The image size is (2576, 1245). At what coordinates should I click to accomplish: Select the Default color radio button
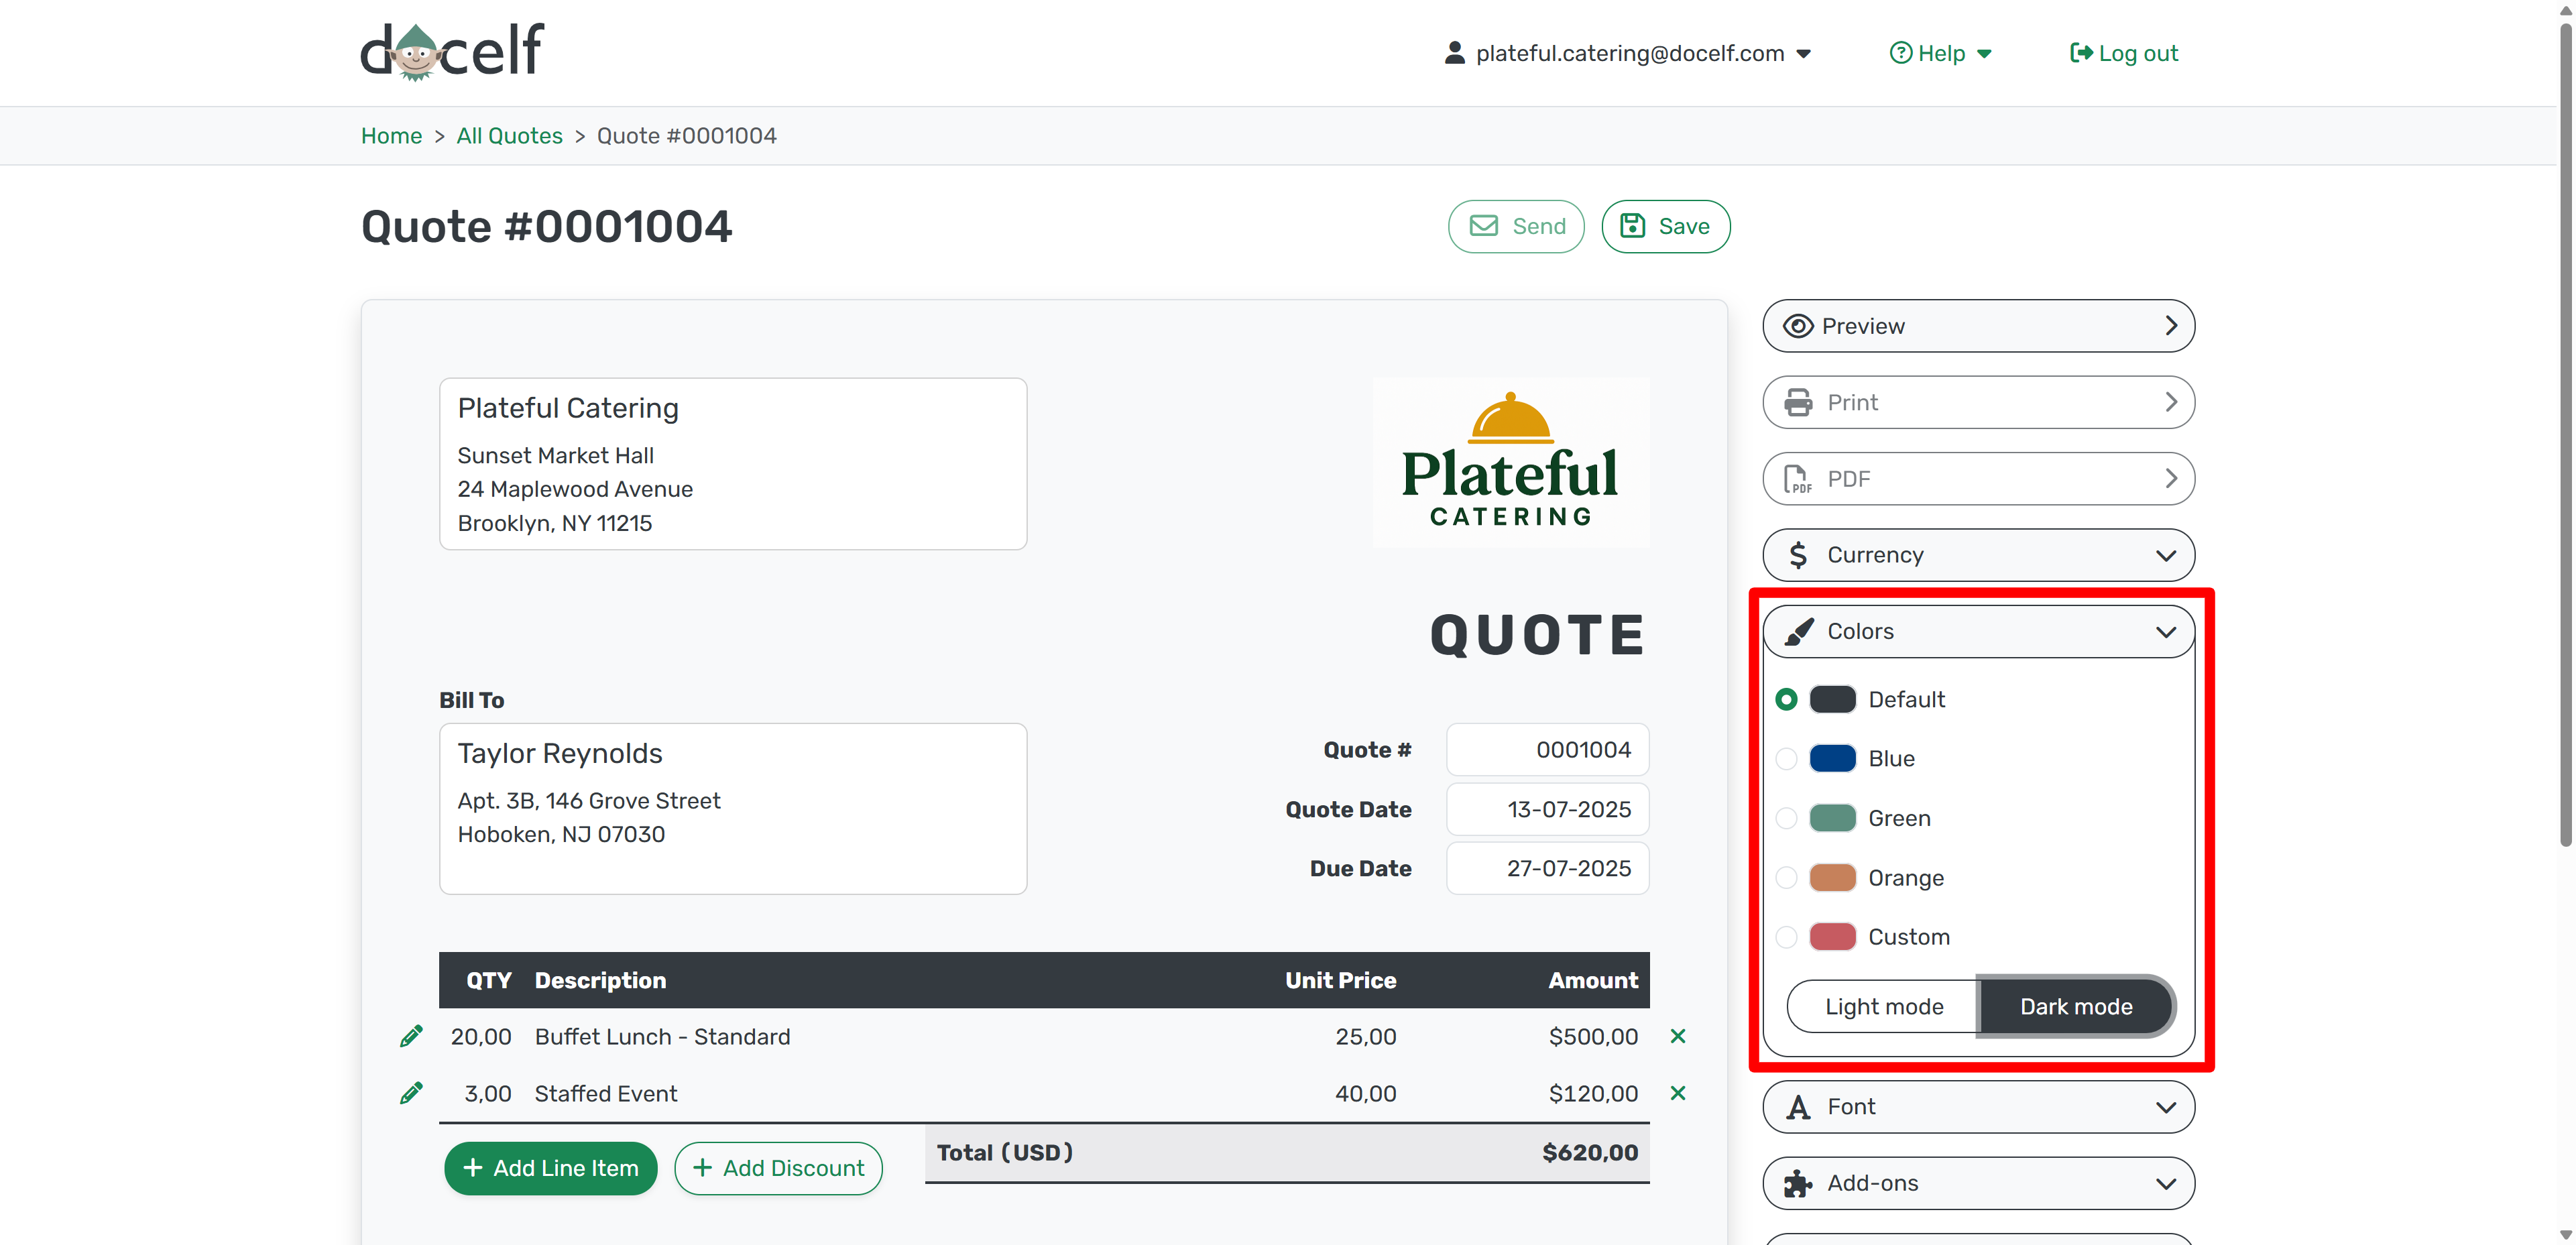click(1787, 699)
